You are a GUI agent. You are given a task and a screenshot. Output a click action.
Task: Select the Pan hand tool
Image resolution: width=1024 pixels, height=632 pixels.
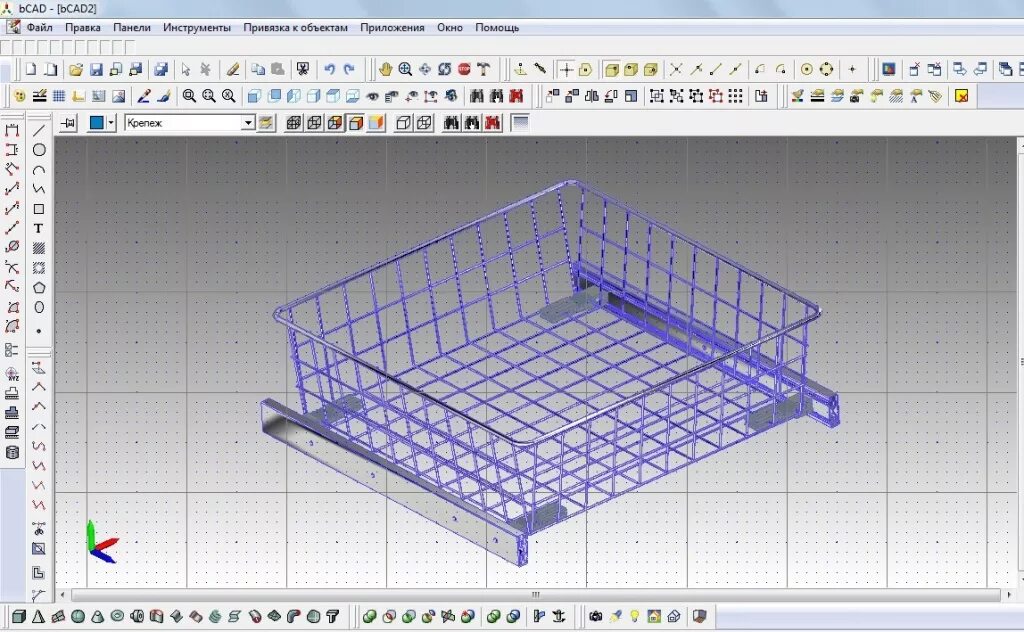click(x=385, y=69)
